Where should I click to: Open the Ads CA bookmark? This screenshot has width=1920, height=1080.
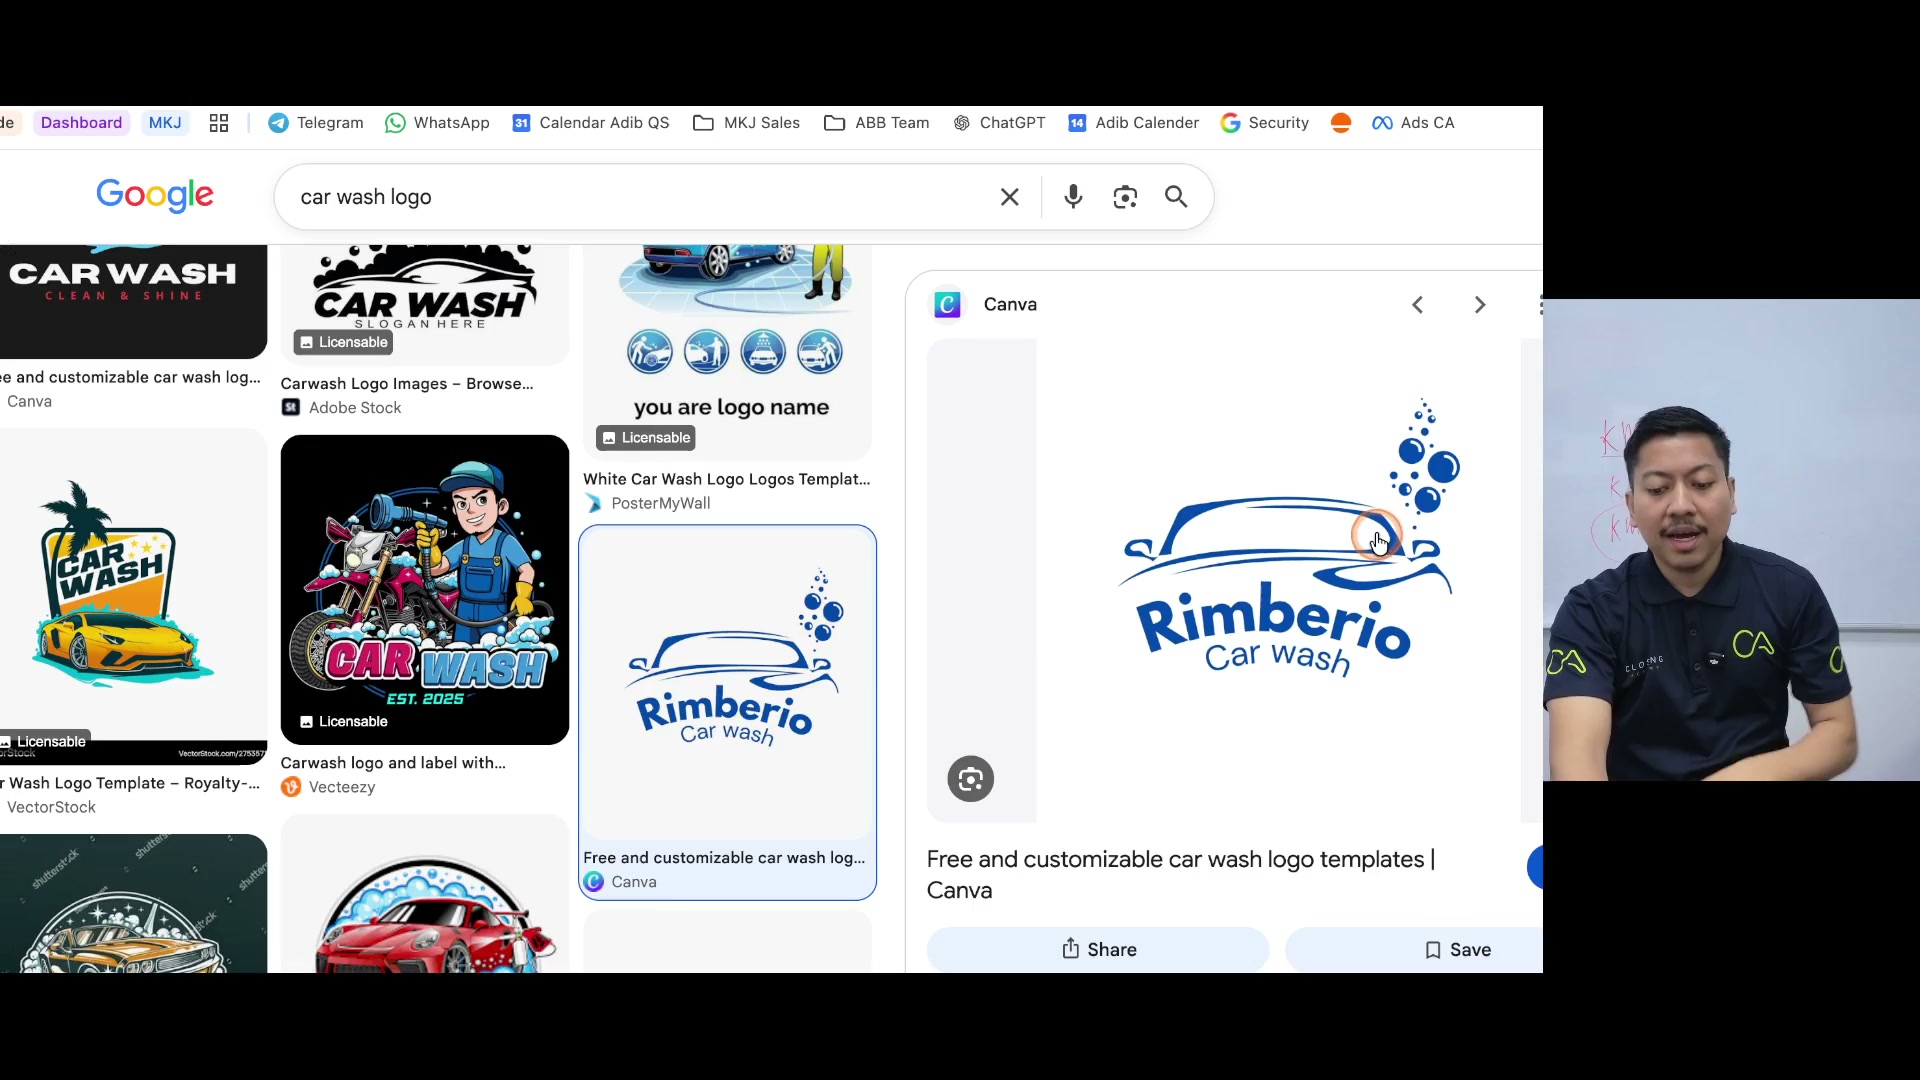click(x=1413, y=123)
